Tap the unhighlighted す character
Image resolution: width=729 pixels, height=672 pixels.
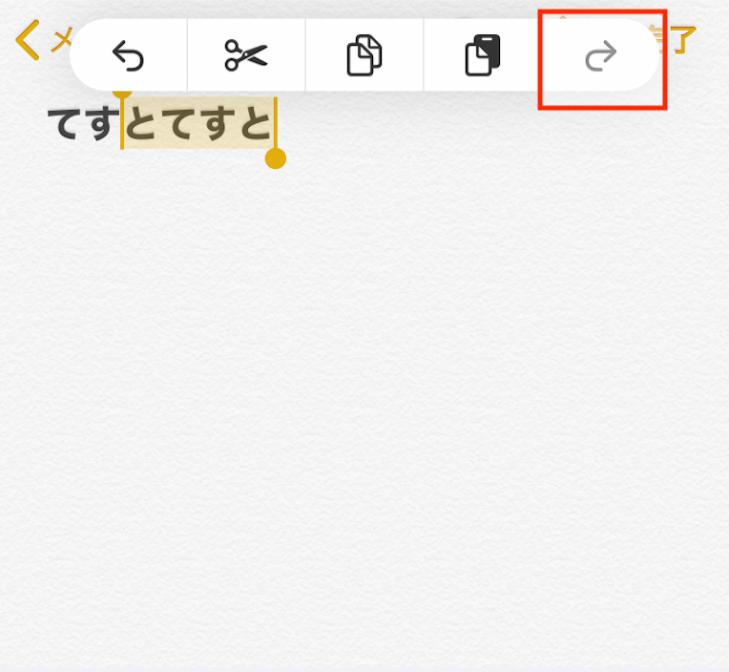(x=104, y=124)
